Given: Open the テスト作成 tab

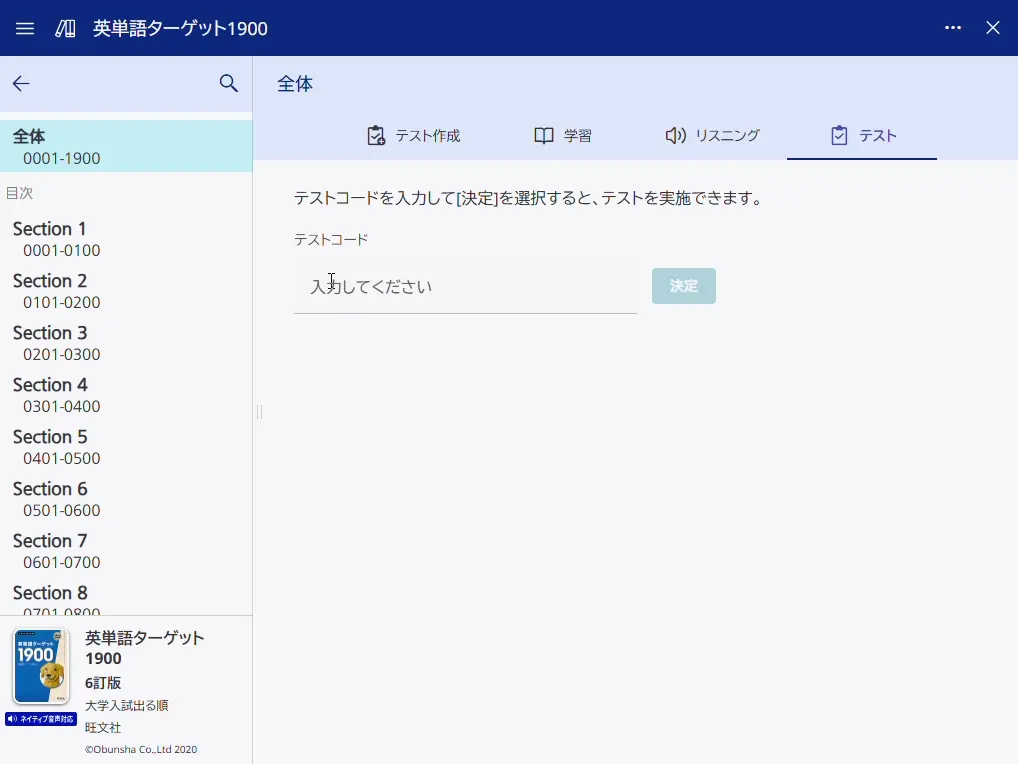Looking at the screenshot, I should click(x=413, y=135).
